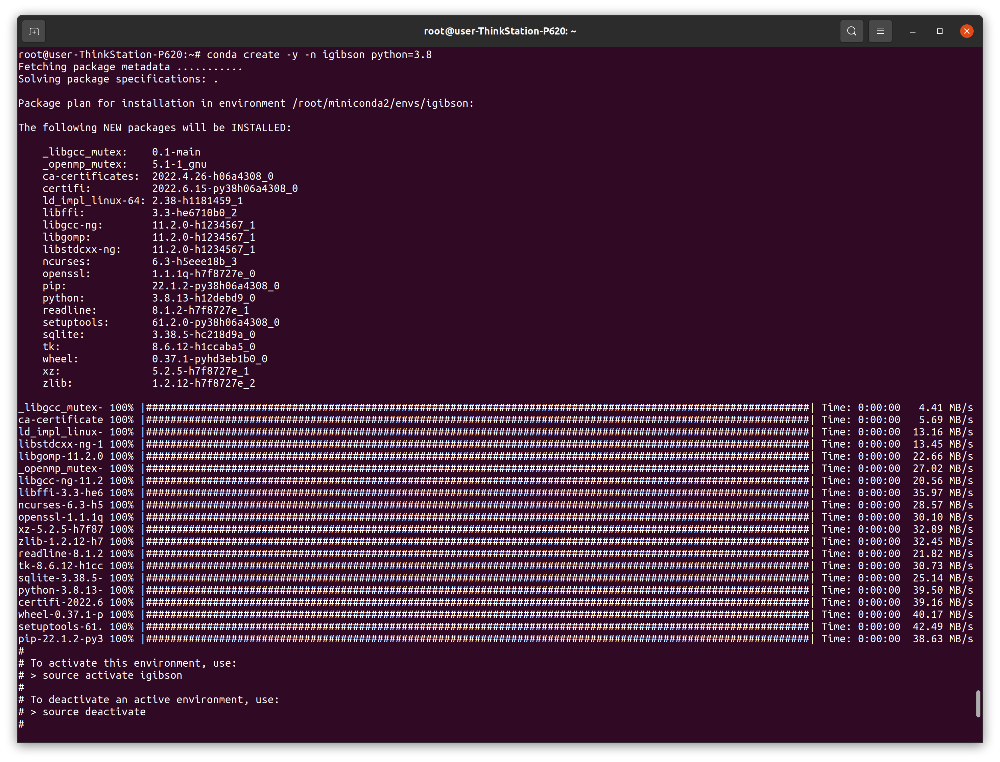Image resolution: width=1000 pixels, height=762 pixels.
Task: Click 'source activate igibson' line
Action: coord(100,675)
